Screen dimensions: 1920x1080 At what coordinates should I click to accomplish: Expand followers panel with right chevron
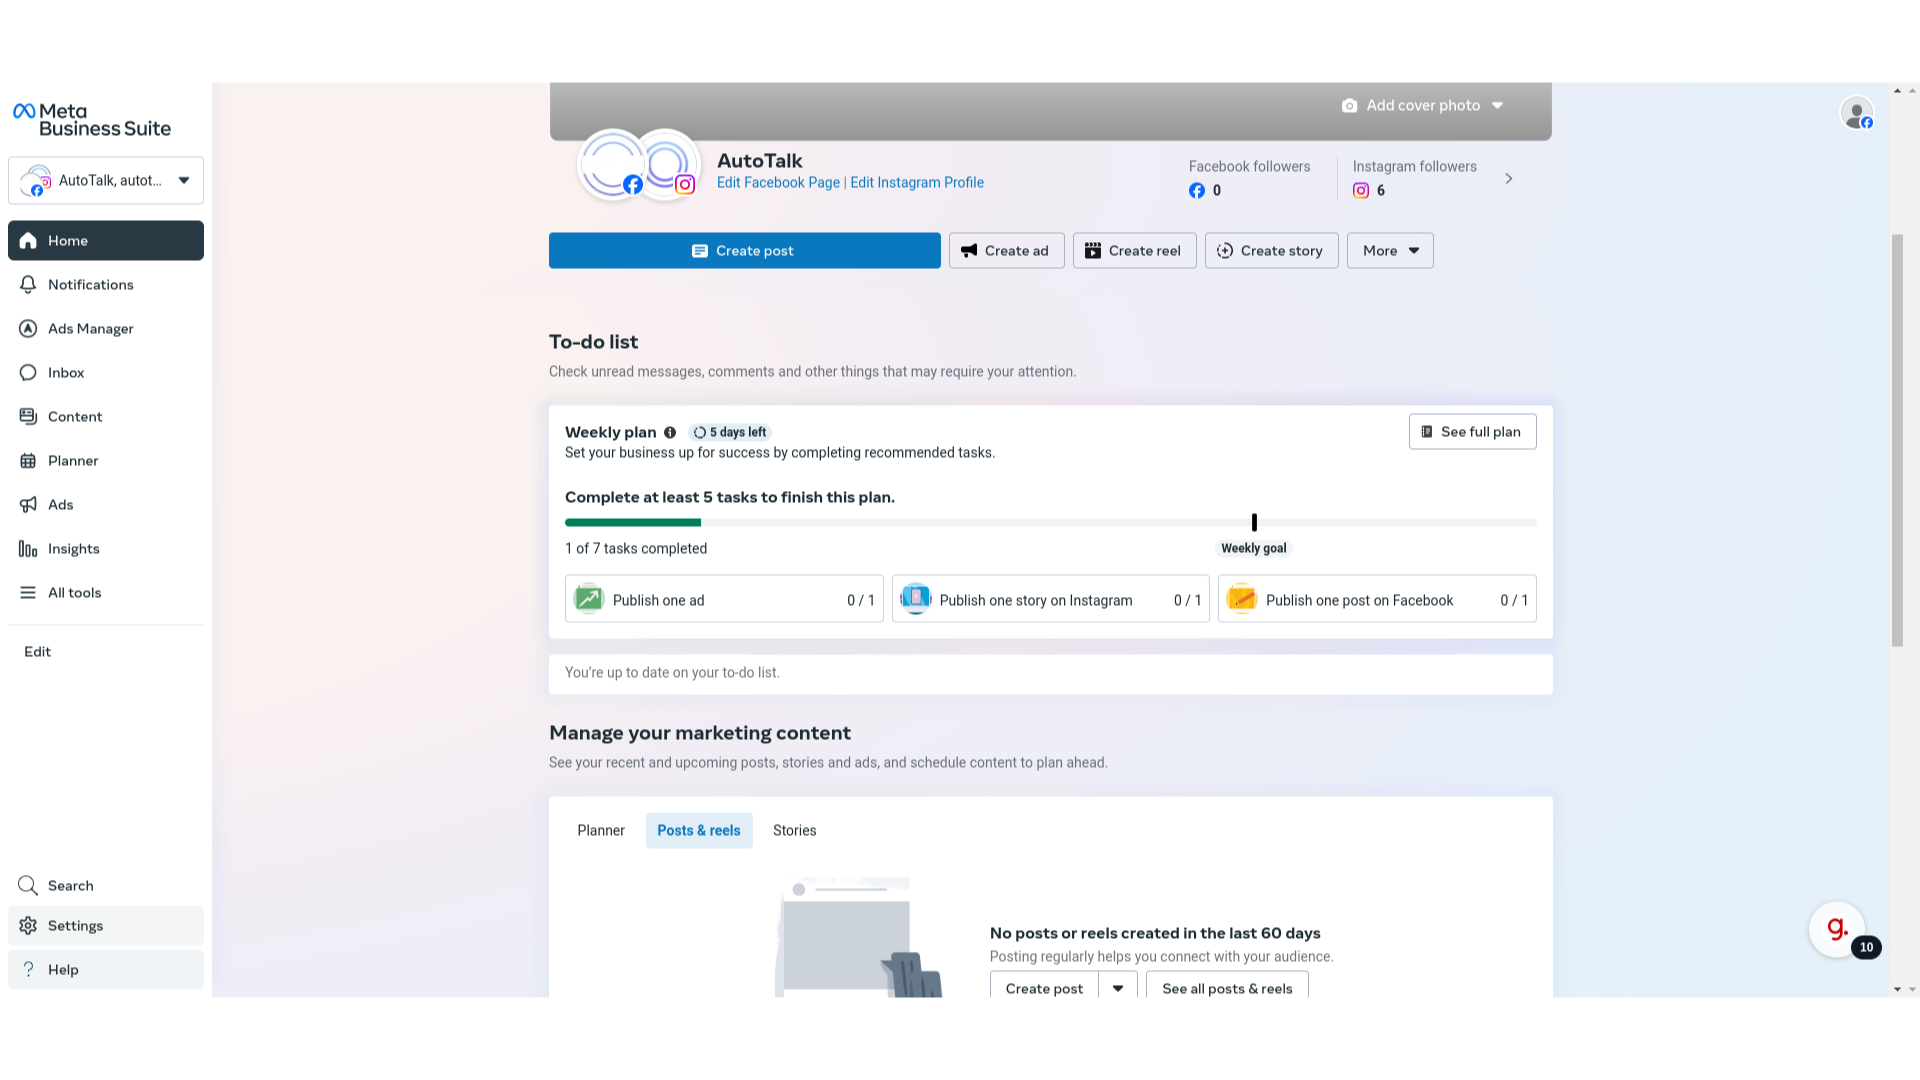(x=1509, y=179)
